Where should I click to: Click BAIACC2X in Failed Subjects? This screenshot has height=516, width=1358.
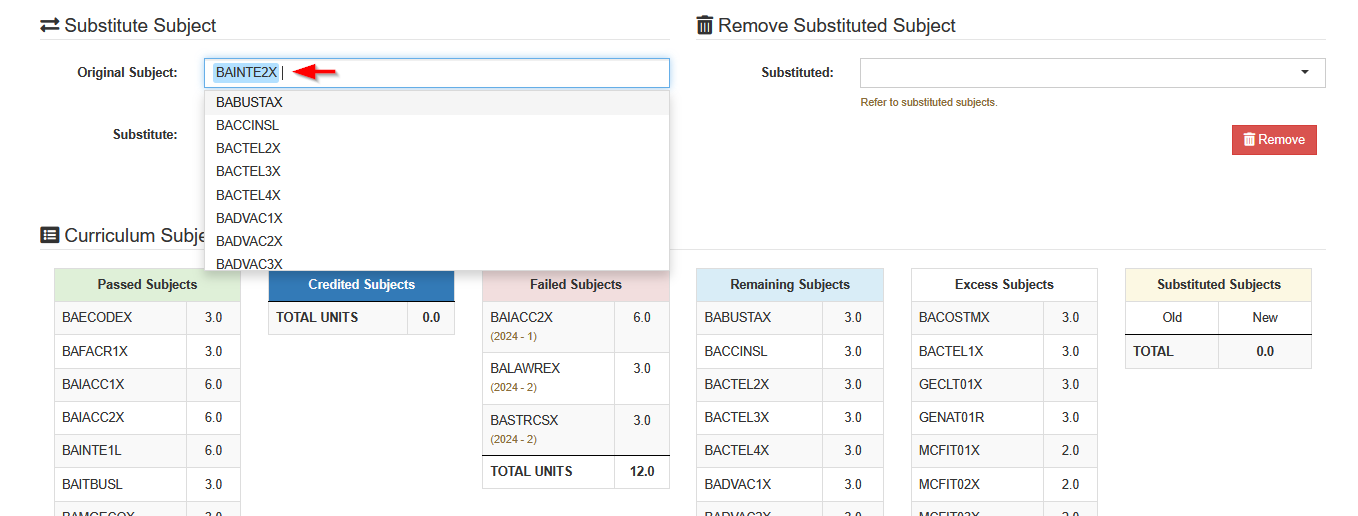coord(521,318)
